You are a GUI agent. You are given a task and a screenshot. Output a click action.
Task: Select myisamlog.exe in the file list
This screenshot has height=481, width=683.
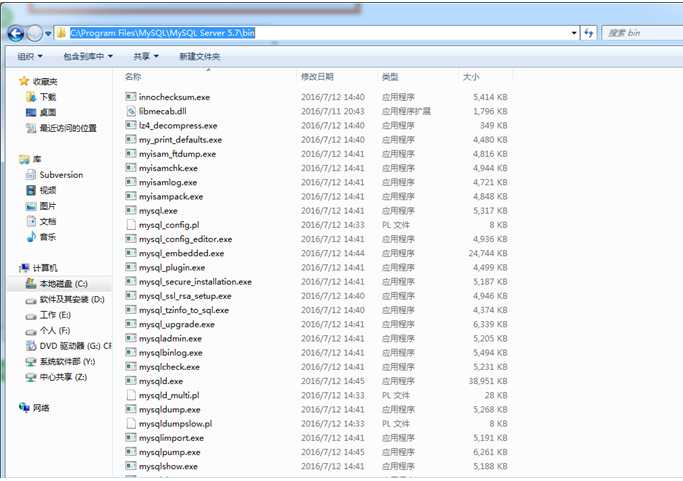pos(168,182)
